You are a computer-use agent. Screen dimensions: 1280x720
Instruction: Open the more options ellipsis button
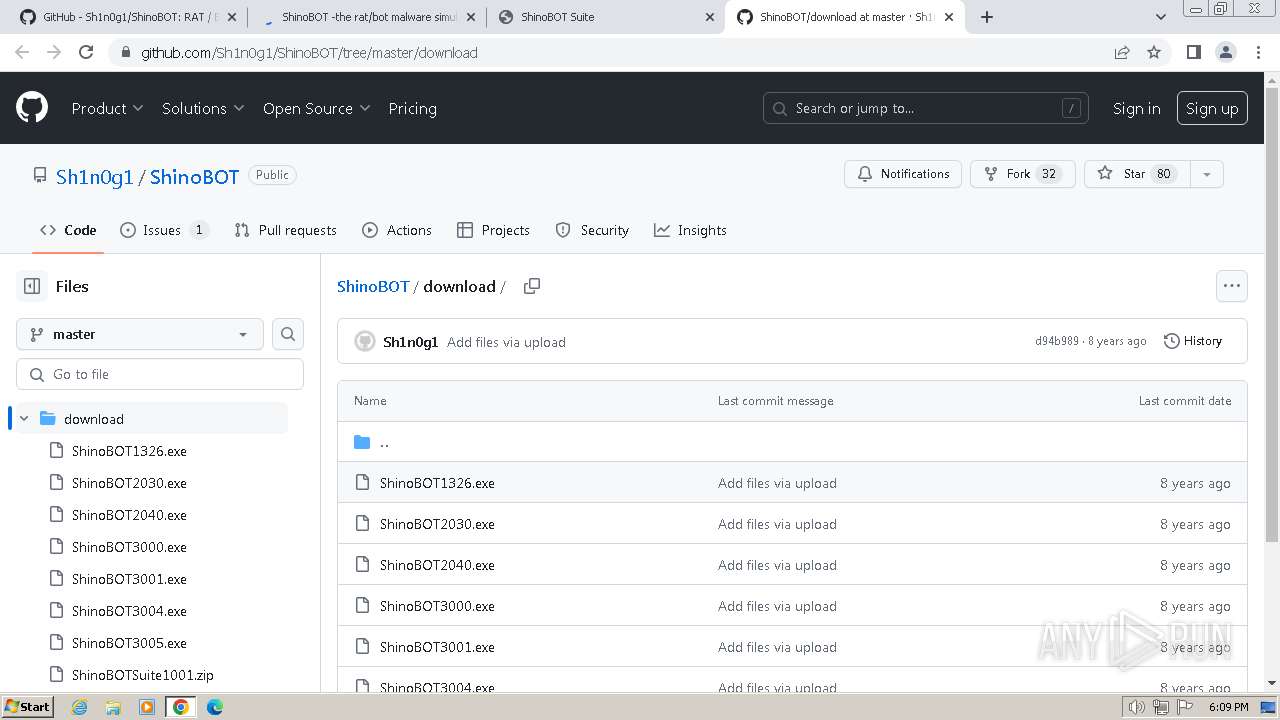[x=1231, y=286]
